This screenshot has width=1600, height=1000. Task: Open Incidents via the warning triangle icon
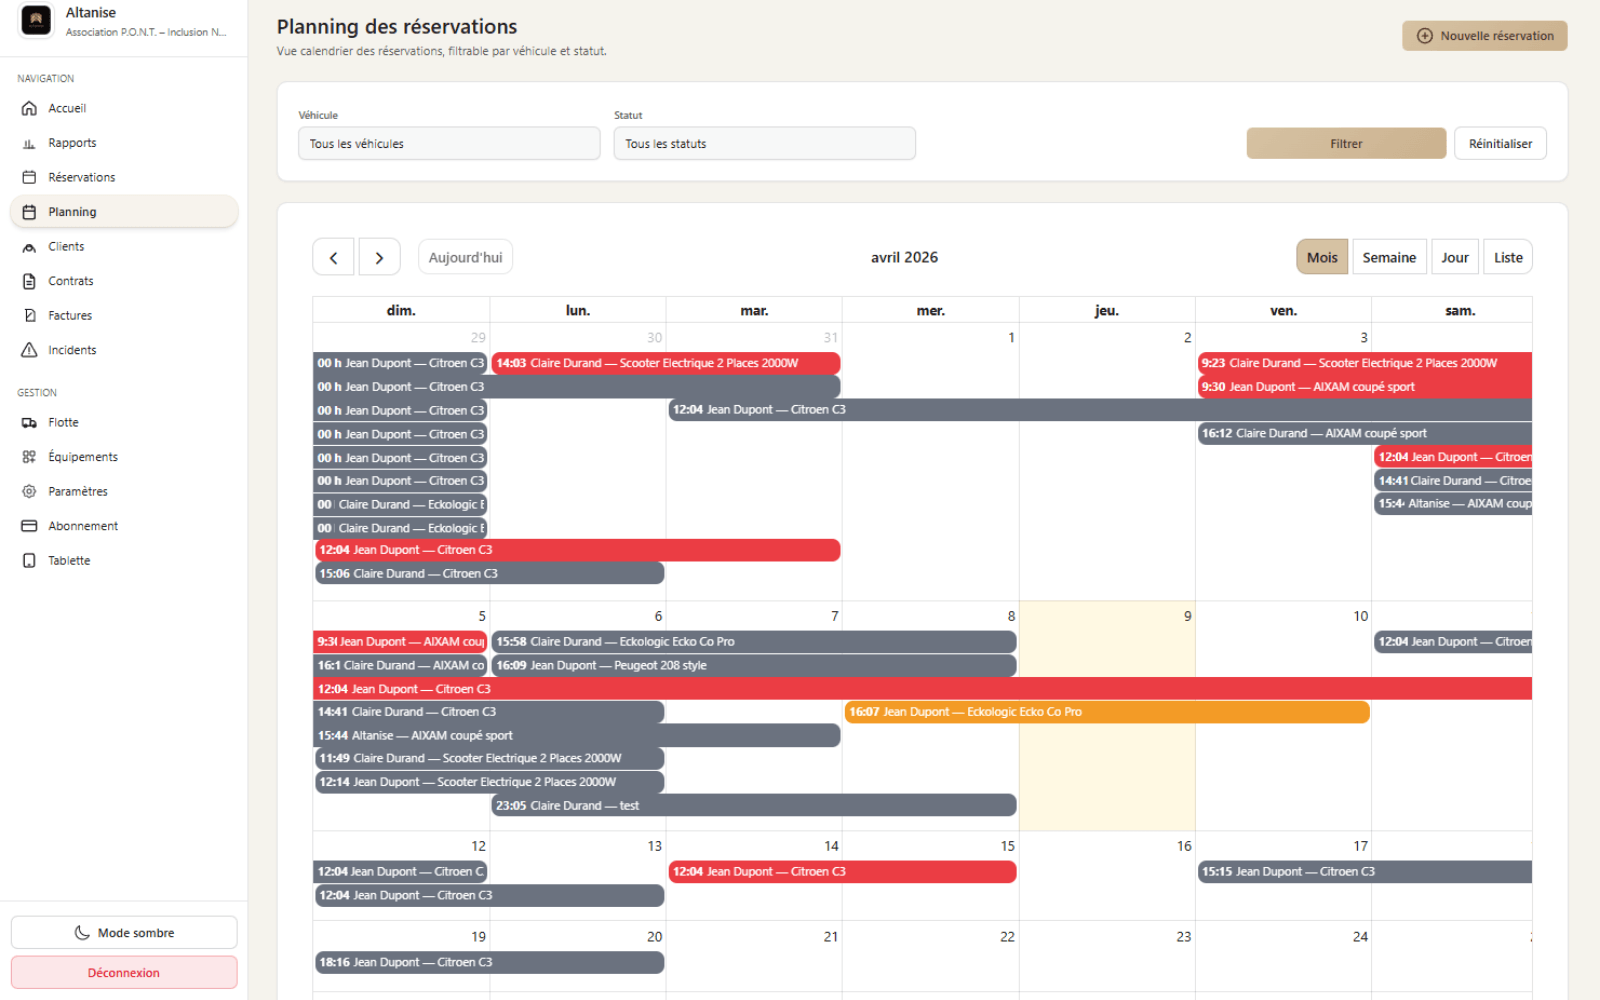[29, 350]
